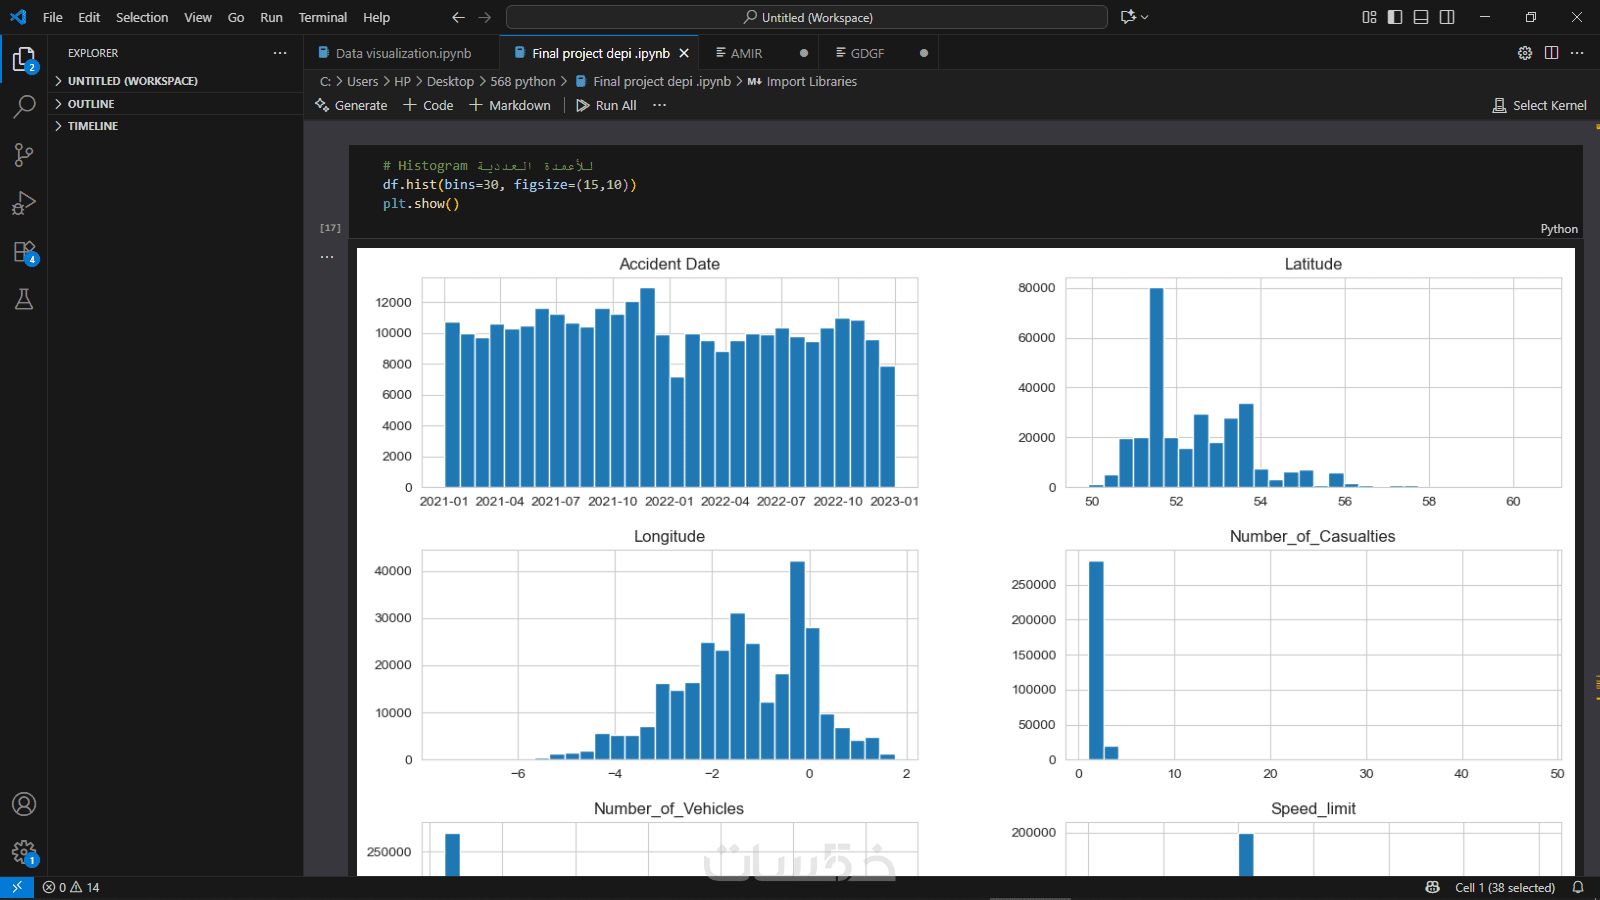The height and width of the screenshot is (900, 1600).
Task: Click the Desktop breadcrumb segment
Action: coord(450,81)
